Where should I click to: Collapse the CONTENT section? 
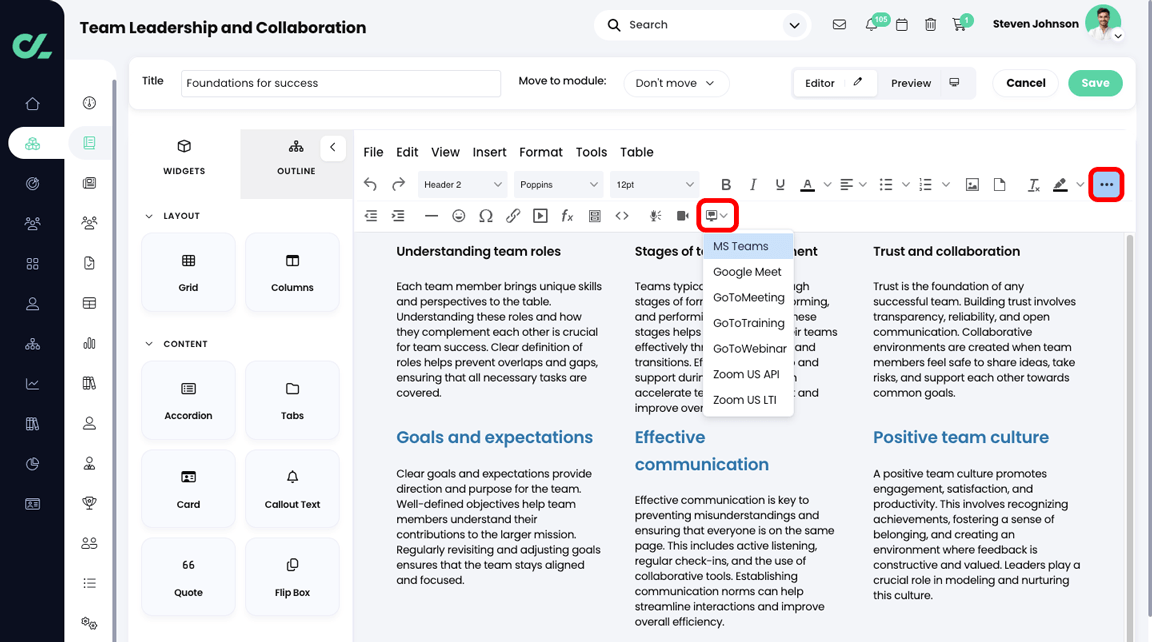click(x=149, y=344)
